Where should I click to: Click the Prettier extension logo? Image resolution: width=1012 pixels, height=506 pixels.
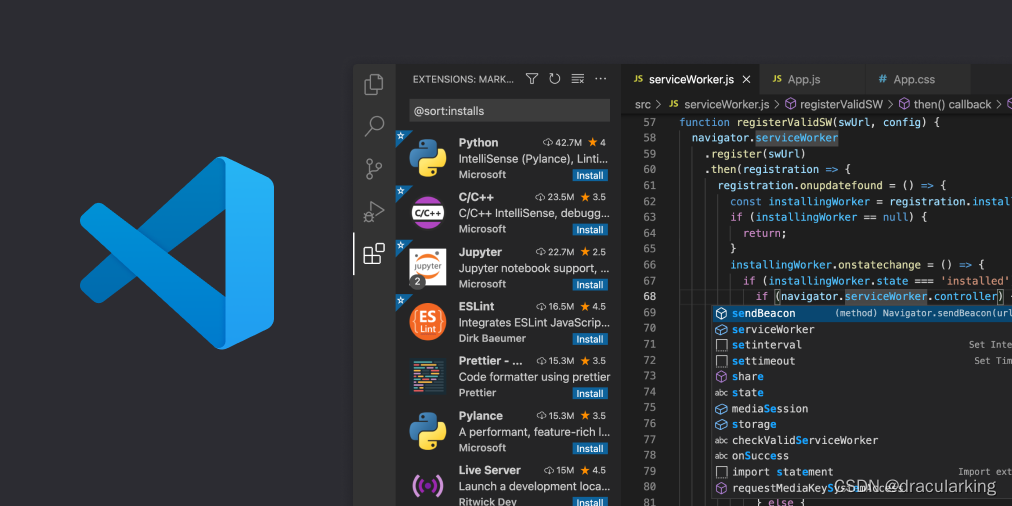coord(427,376)
